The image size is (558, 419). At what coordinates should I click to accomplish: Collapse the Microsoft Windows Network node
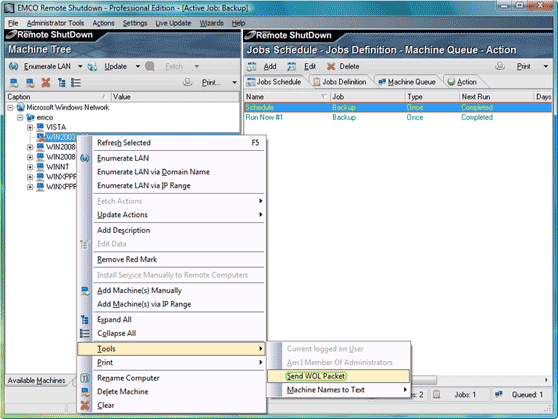pos(11,108)
